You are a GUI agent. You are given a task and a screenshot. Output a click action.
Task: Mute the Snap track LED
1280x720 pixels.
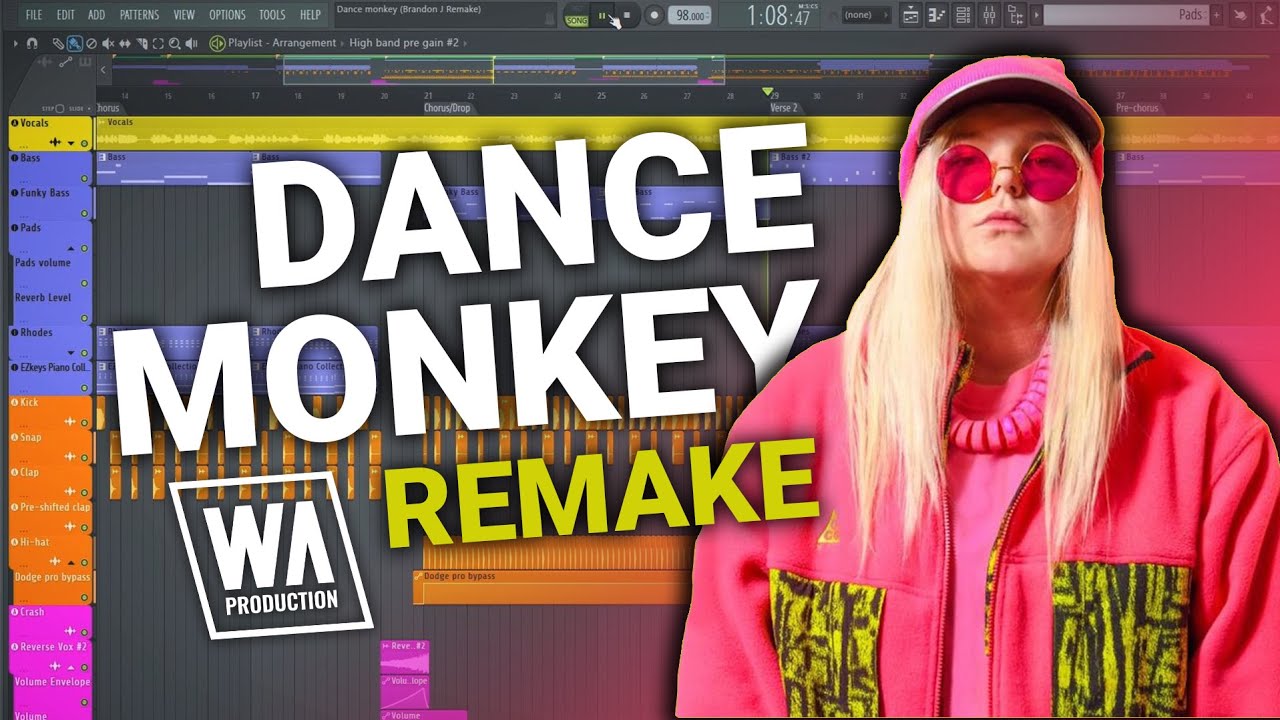pyautogui.click(x=84, y=457)
